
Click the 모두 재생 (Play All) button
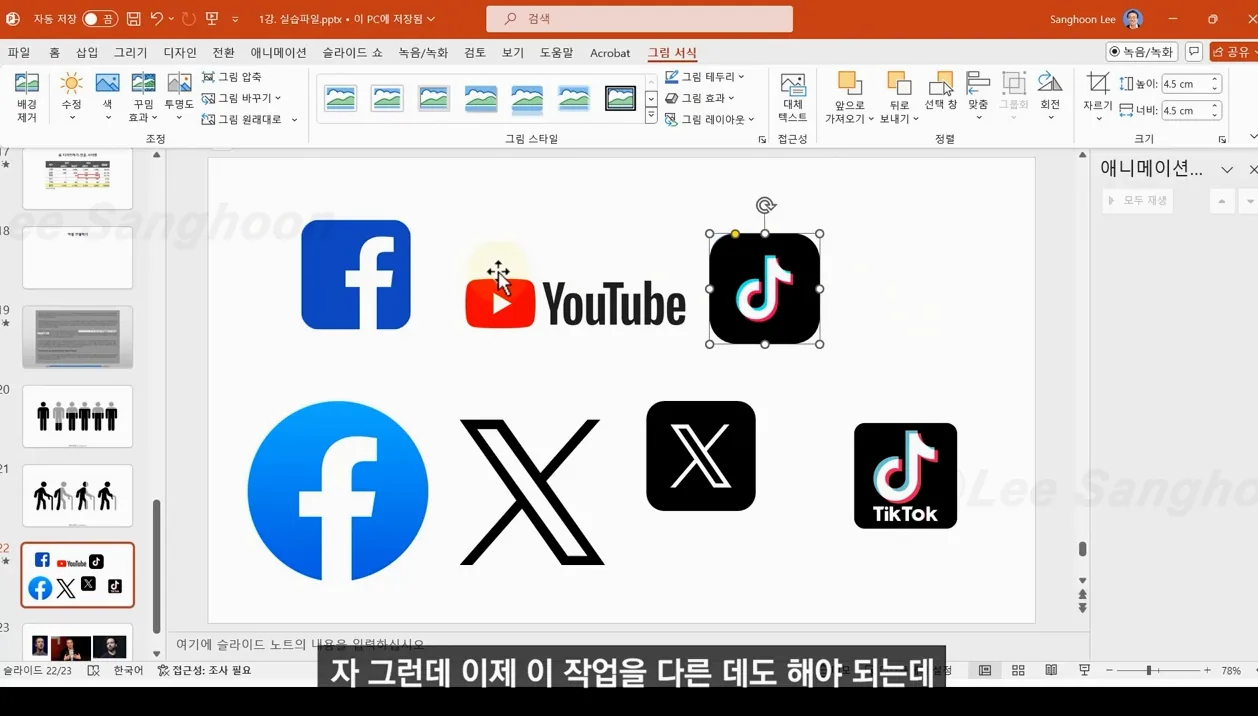pos(1137,200)
